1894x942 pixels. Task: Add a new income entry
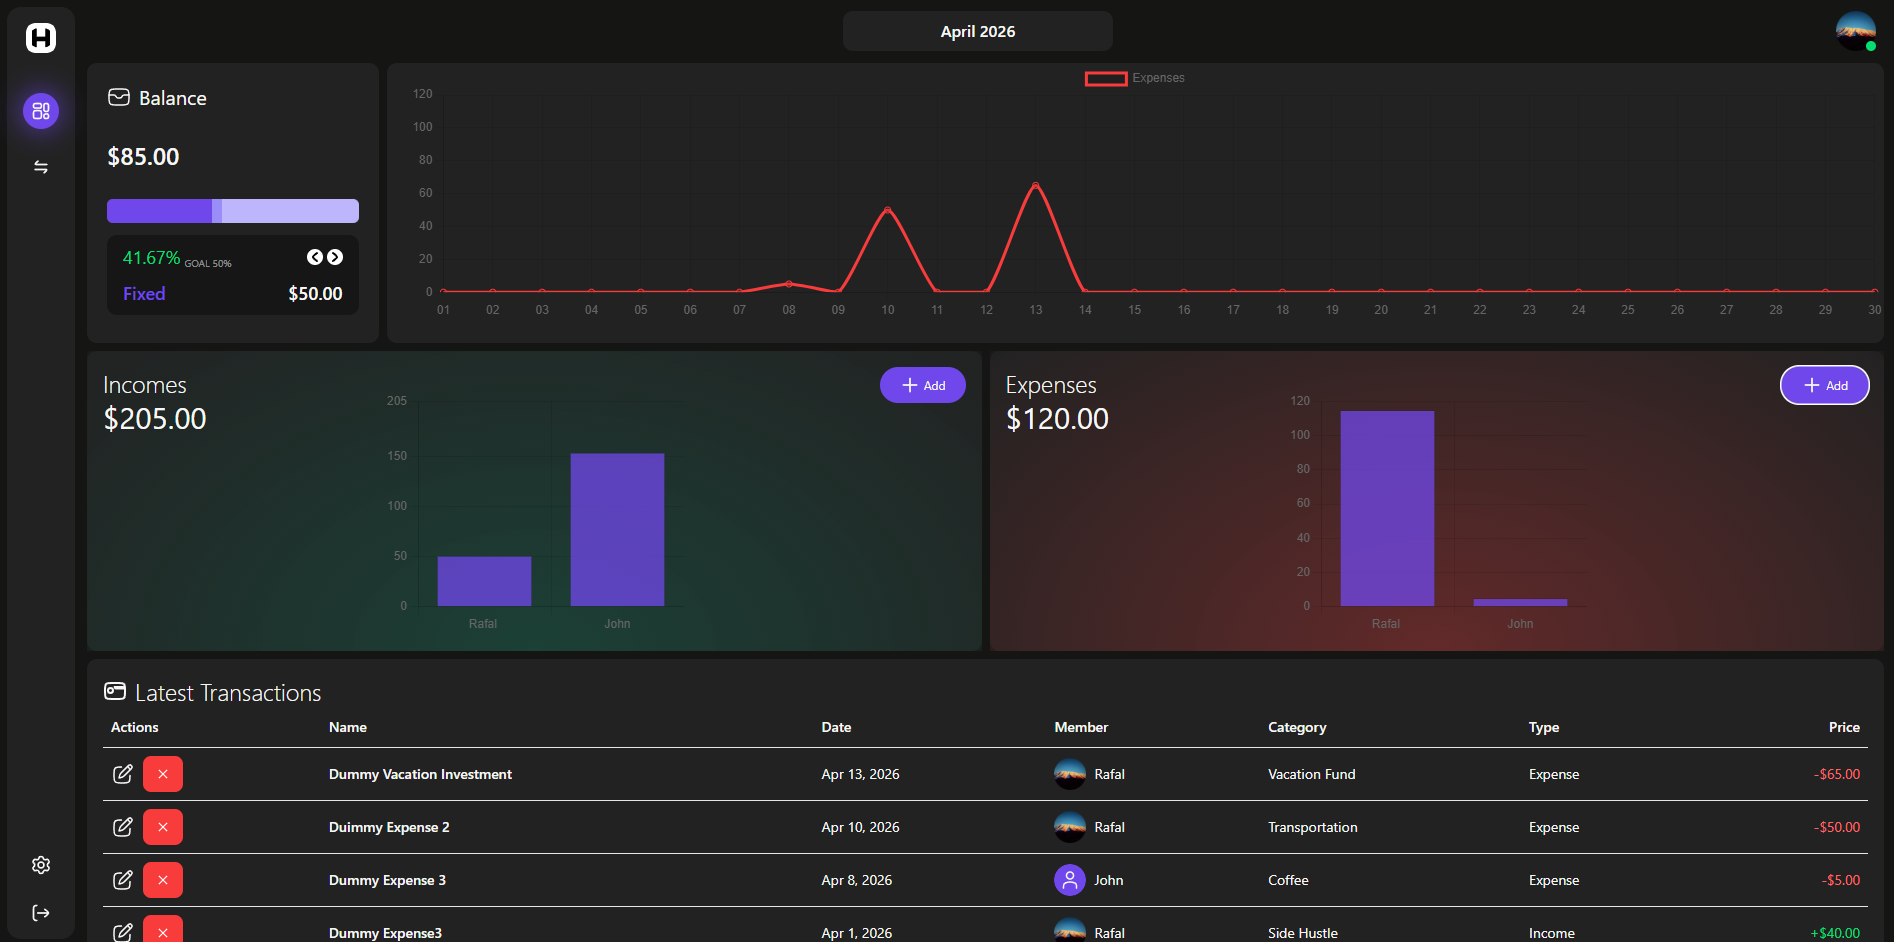point(922,385)
